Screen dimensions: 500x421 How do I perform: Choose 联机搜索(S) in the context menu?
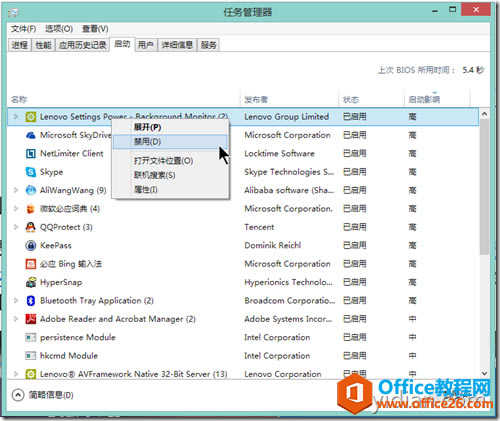171,175
